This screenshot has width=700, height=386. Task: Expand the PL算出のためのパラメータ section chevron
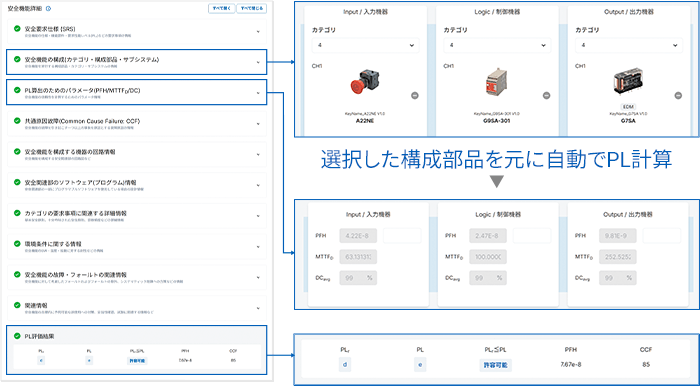(x=258, y=93)
